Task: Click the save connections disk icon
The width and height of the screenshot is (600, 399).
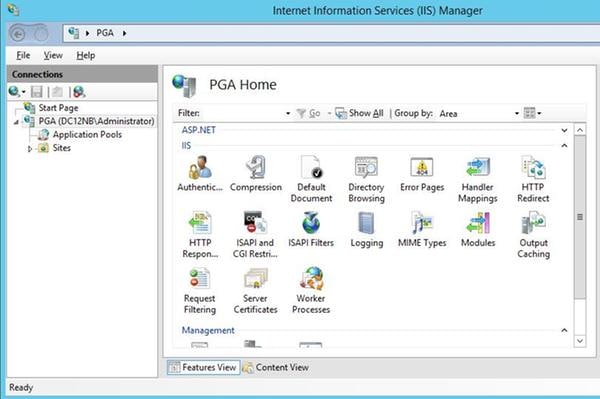Action: pyautogui.click(x=37, y=91)
